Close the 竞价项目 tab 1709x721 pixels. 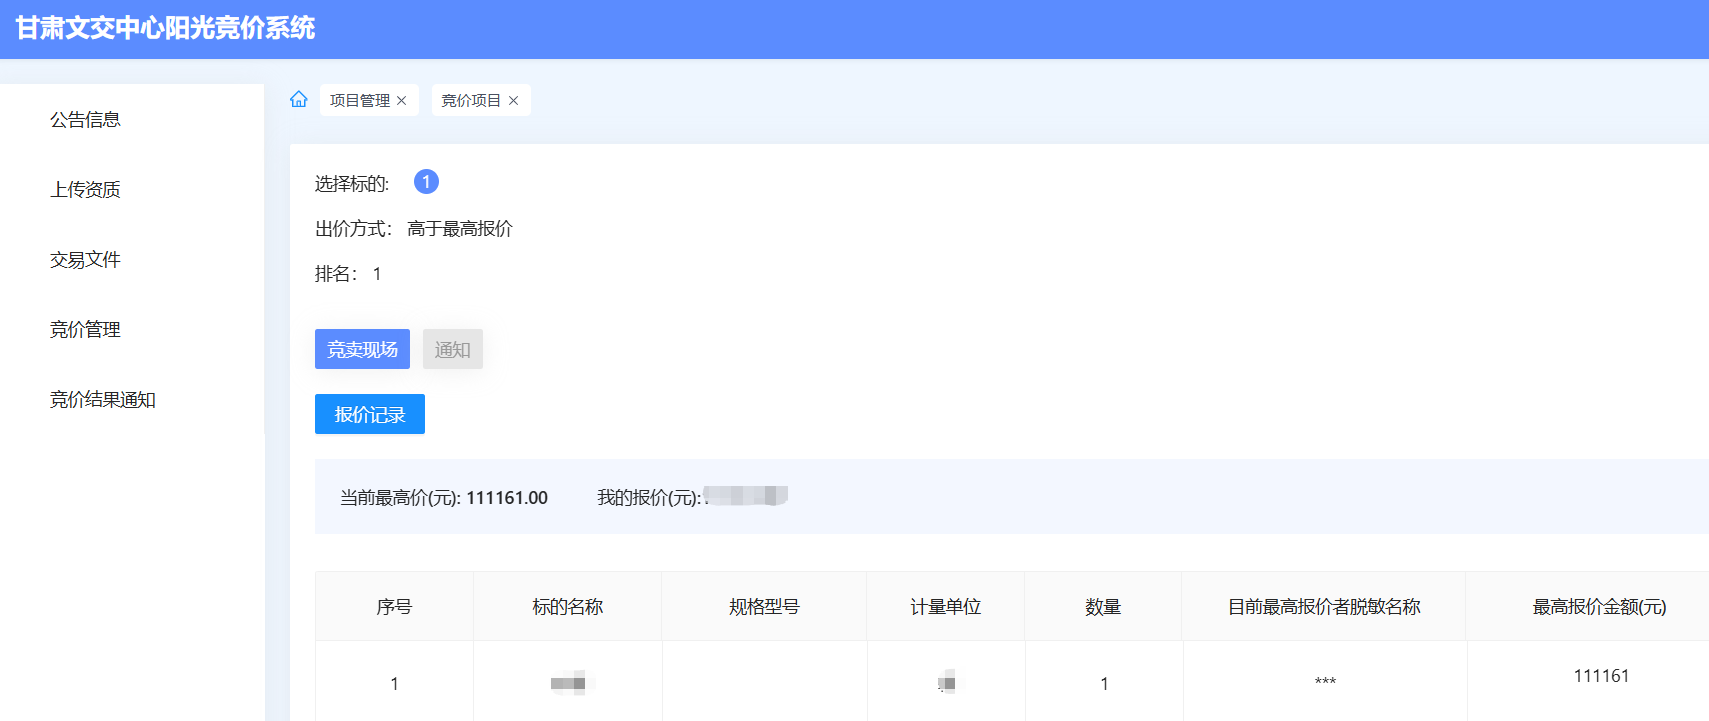click(x=513, y=101)
